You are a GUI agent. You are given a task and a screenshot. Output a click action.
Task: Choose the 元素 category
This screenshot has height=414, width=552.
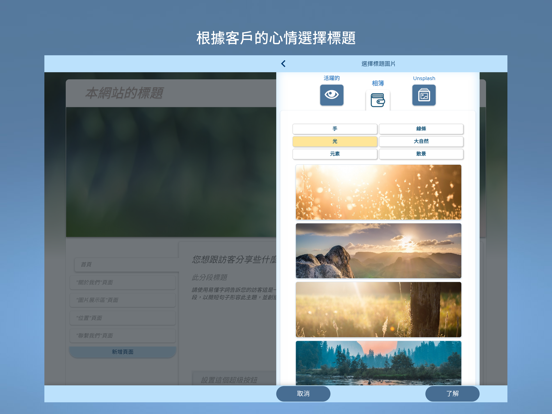tap(335, 154)
